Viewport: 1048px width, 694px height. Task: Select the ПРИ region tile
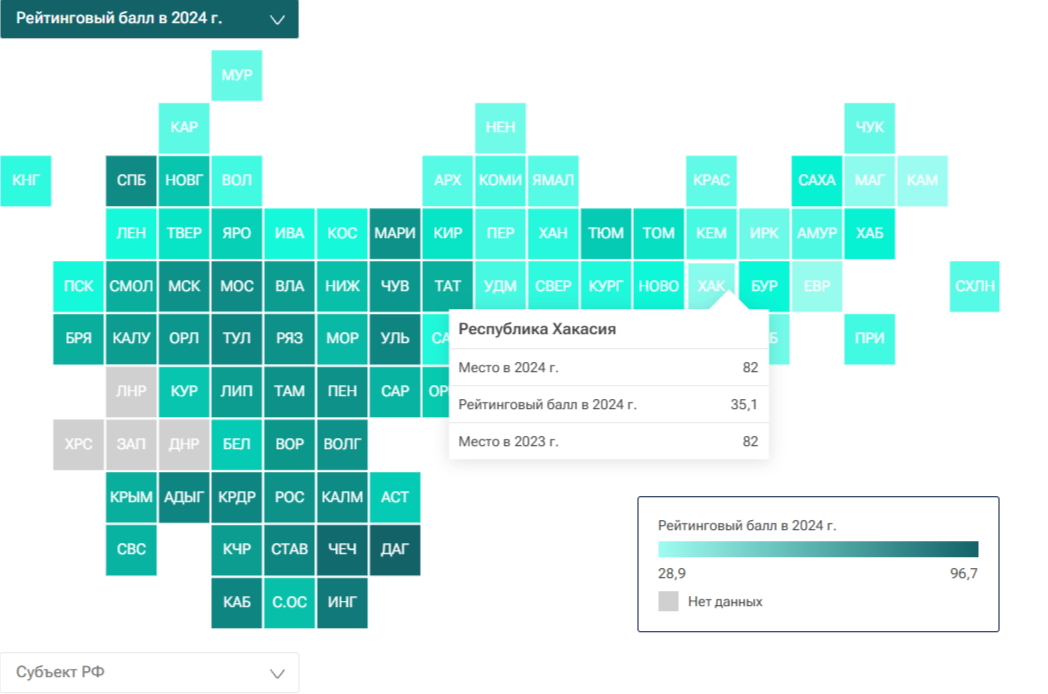[x=870, y=339]
